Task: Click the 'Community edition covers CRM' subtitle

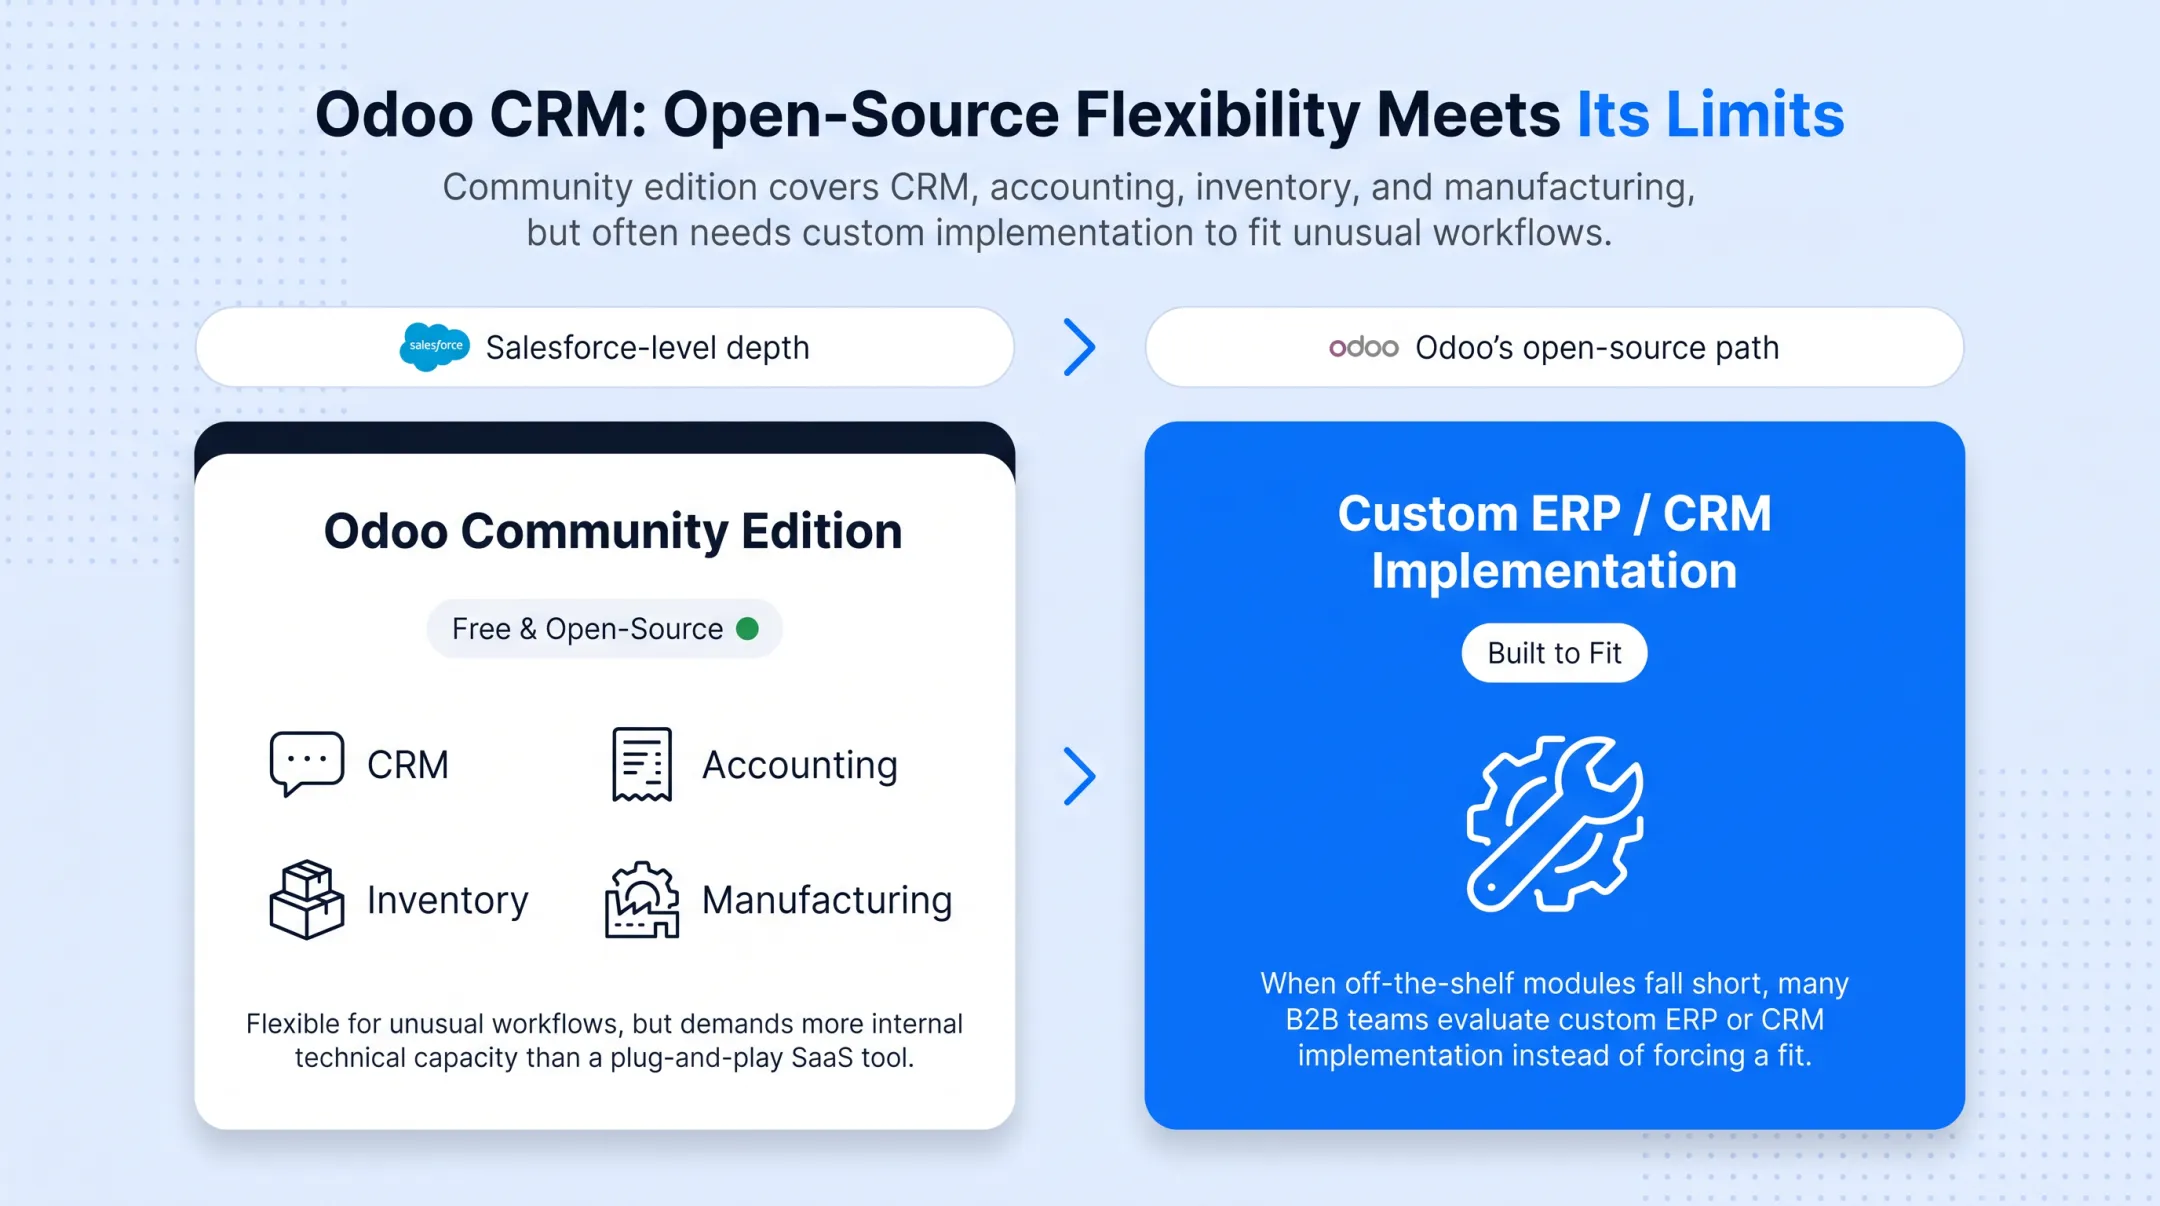Action: pos(1069,210)
